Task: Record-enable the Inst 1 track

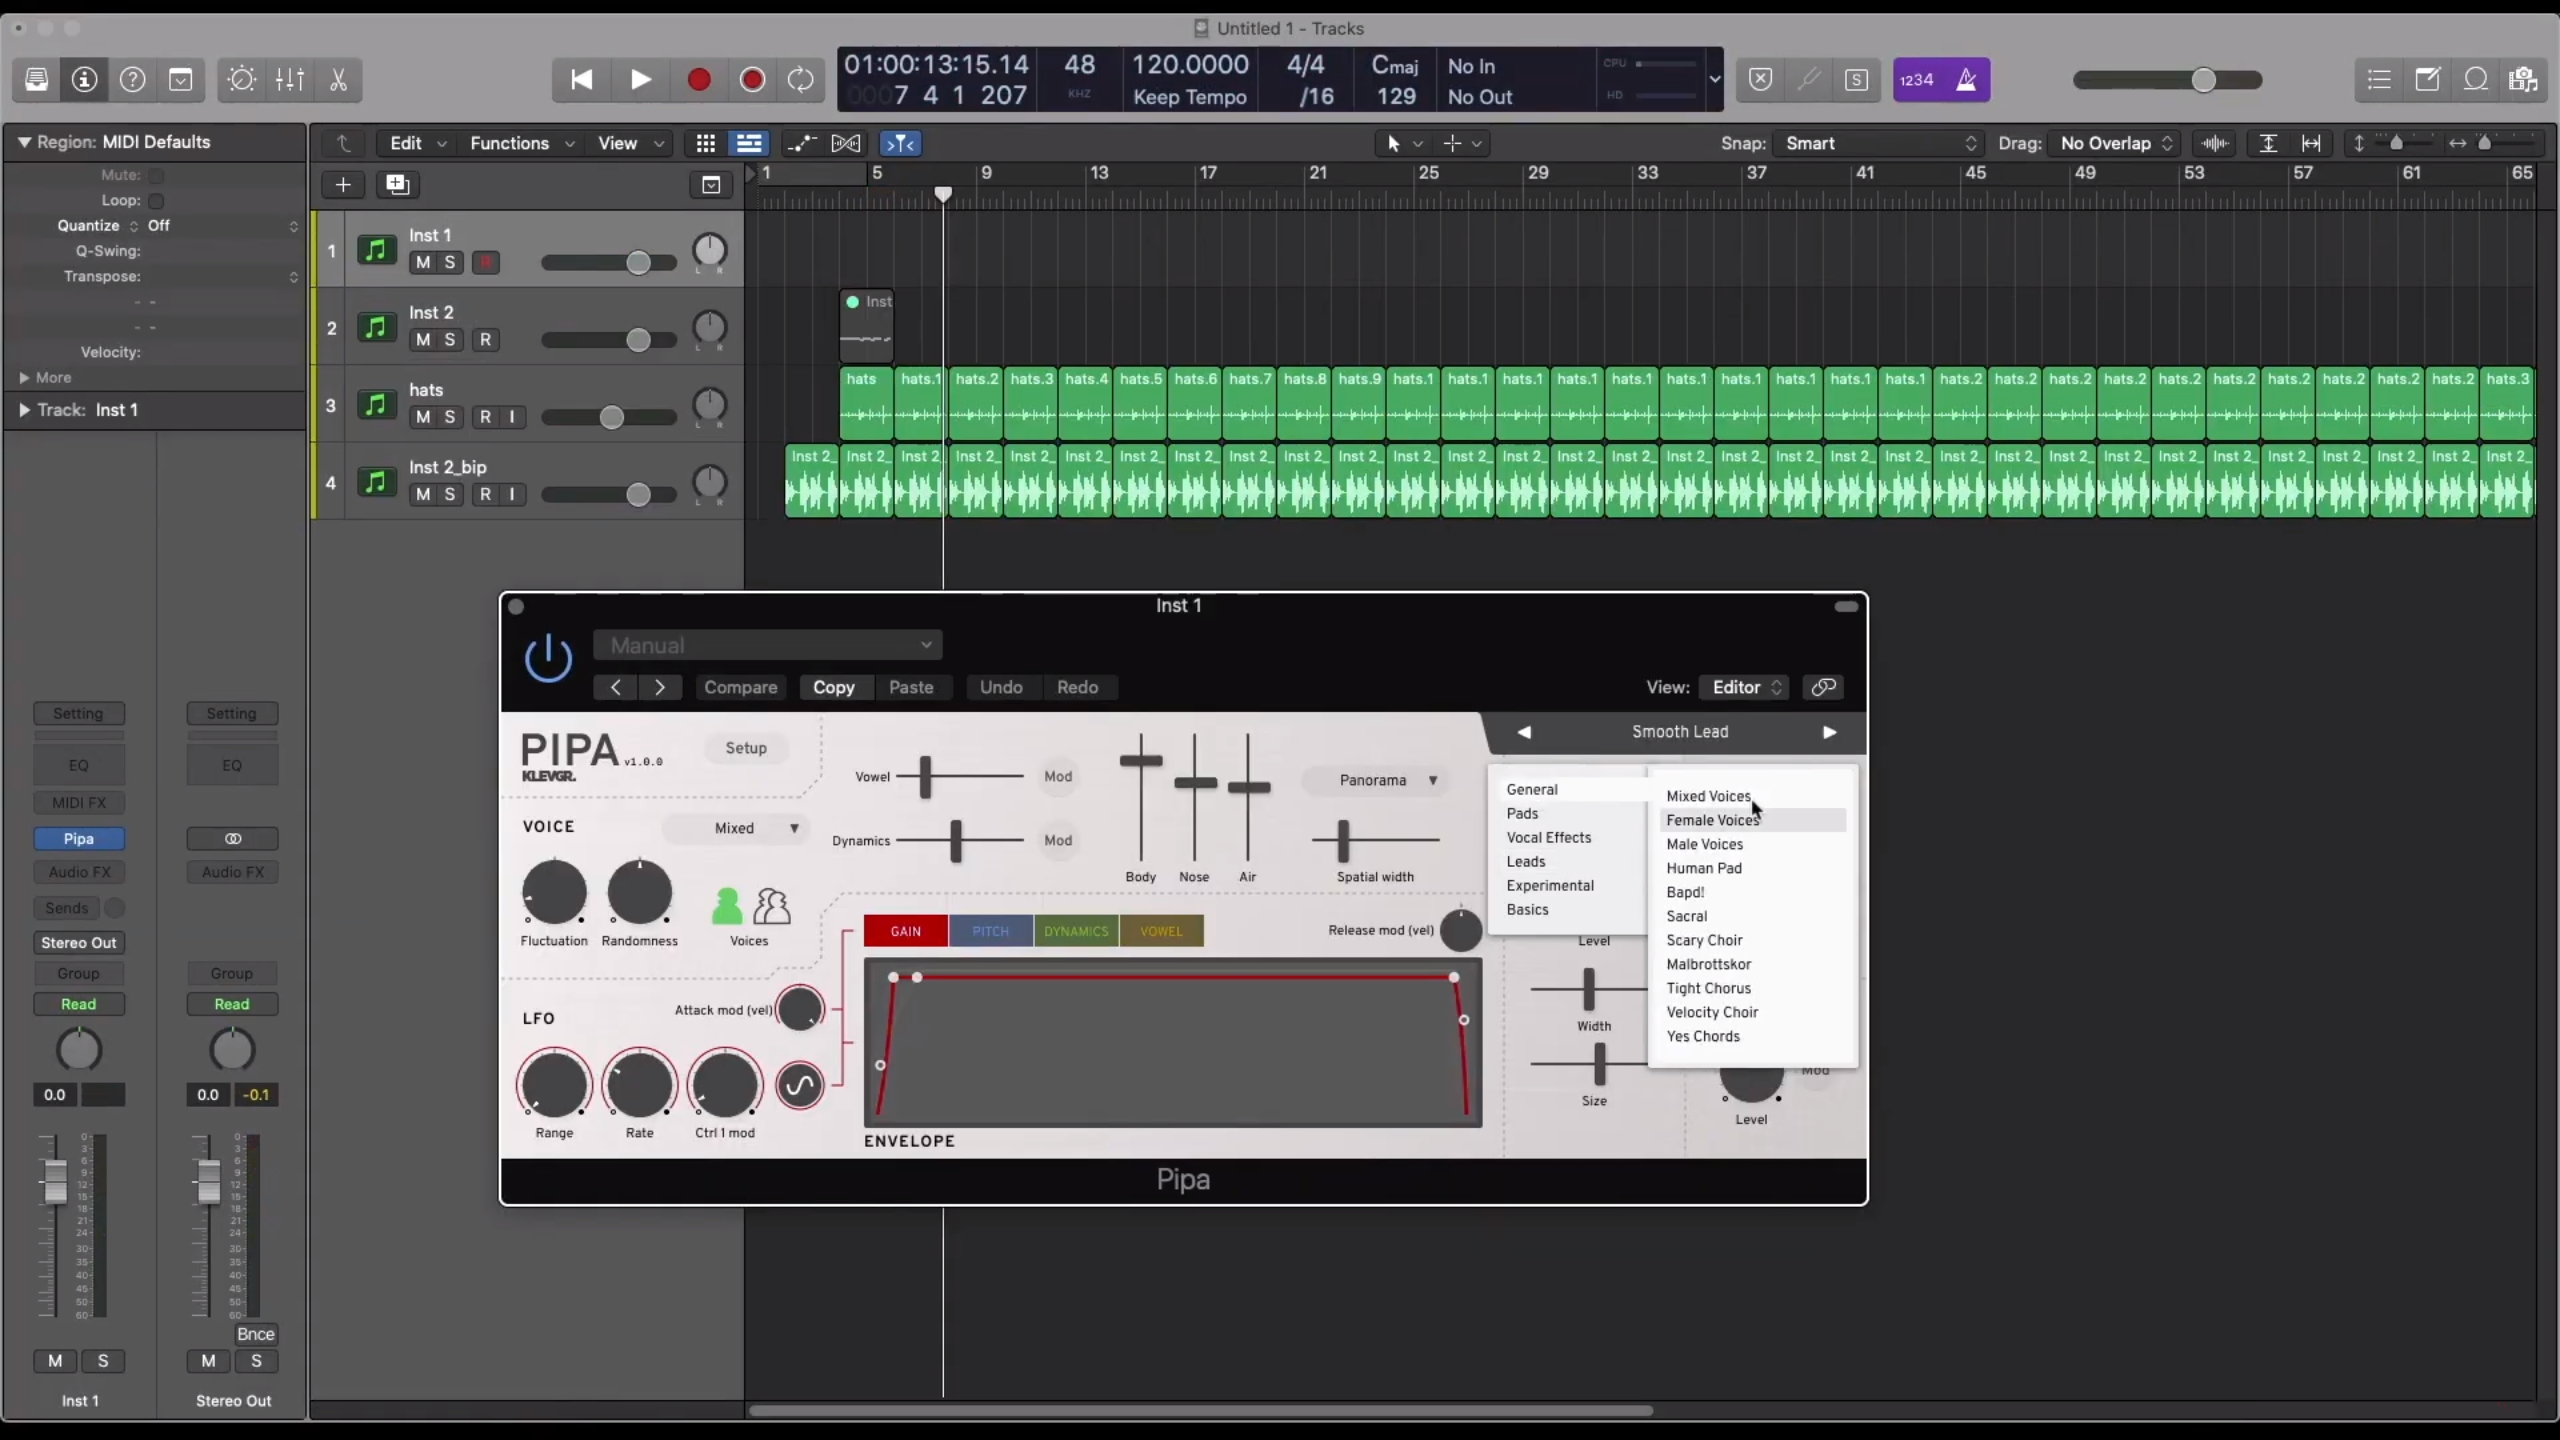Action: [486, 262]
